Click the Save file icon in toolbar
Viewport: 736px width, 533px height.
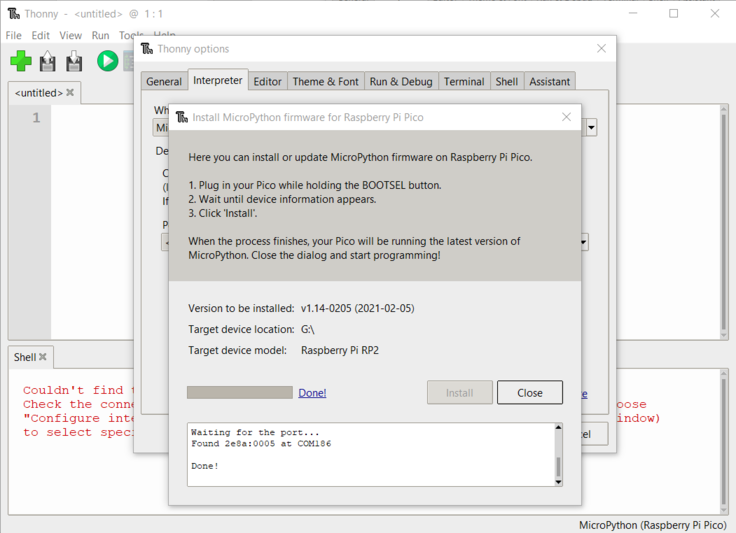[74, 61]
